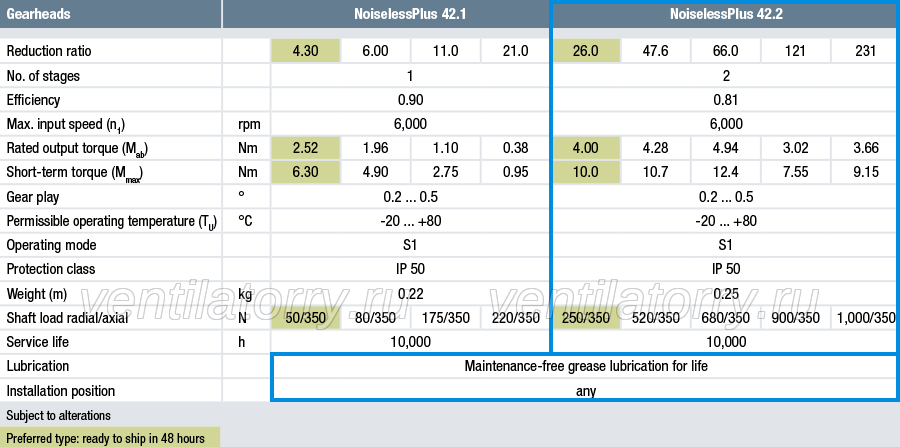Click rated torque value 0.38
Screen dimensions: 900x447
click(515, 148)
